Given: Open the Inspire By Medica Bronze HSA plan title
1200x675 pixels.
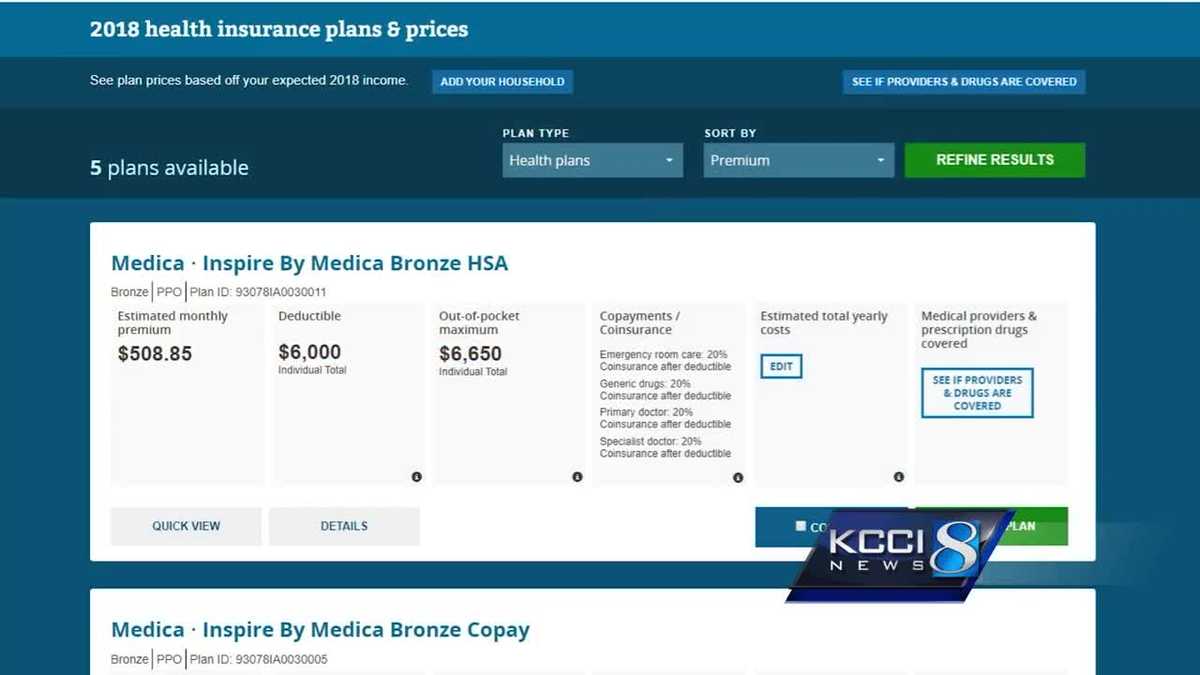Looking at the screenshot, I should point(310,263).
